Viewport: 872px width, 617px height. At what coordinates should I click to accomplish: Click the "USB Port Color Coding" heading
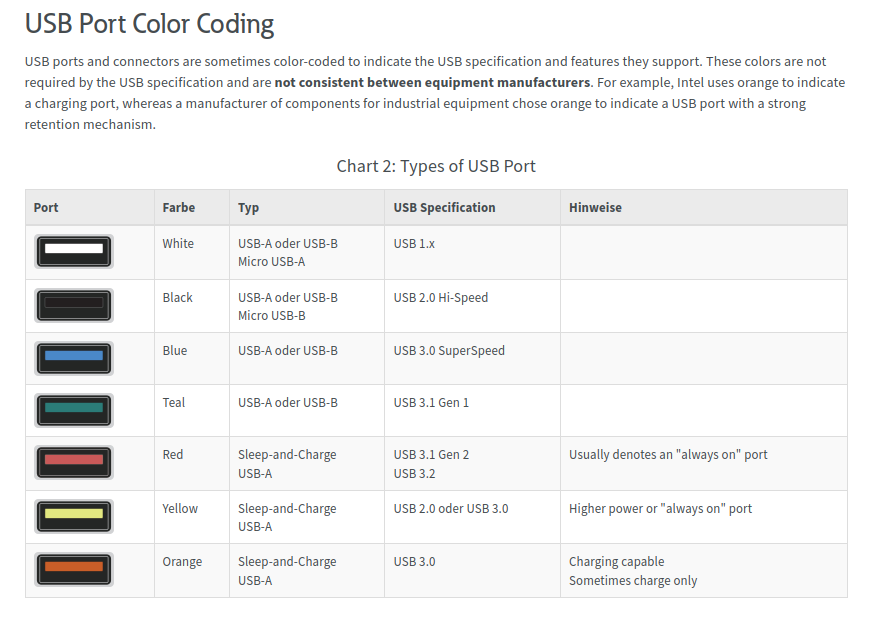click(150, 23)
